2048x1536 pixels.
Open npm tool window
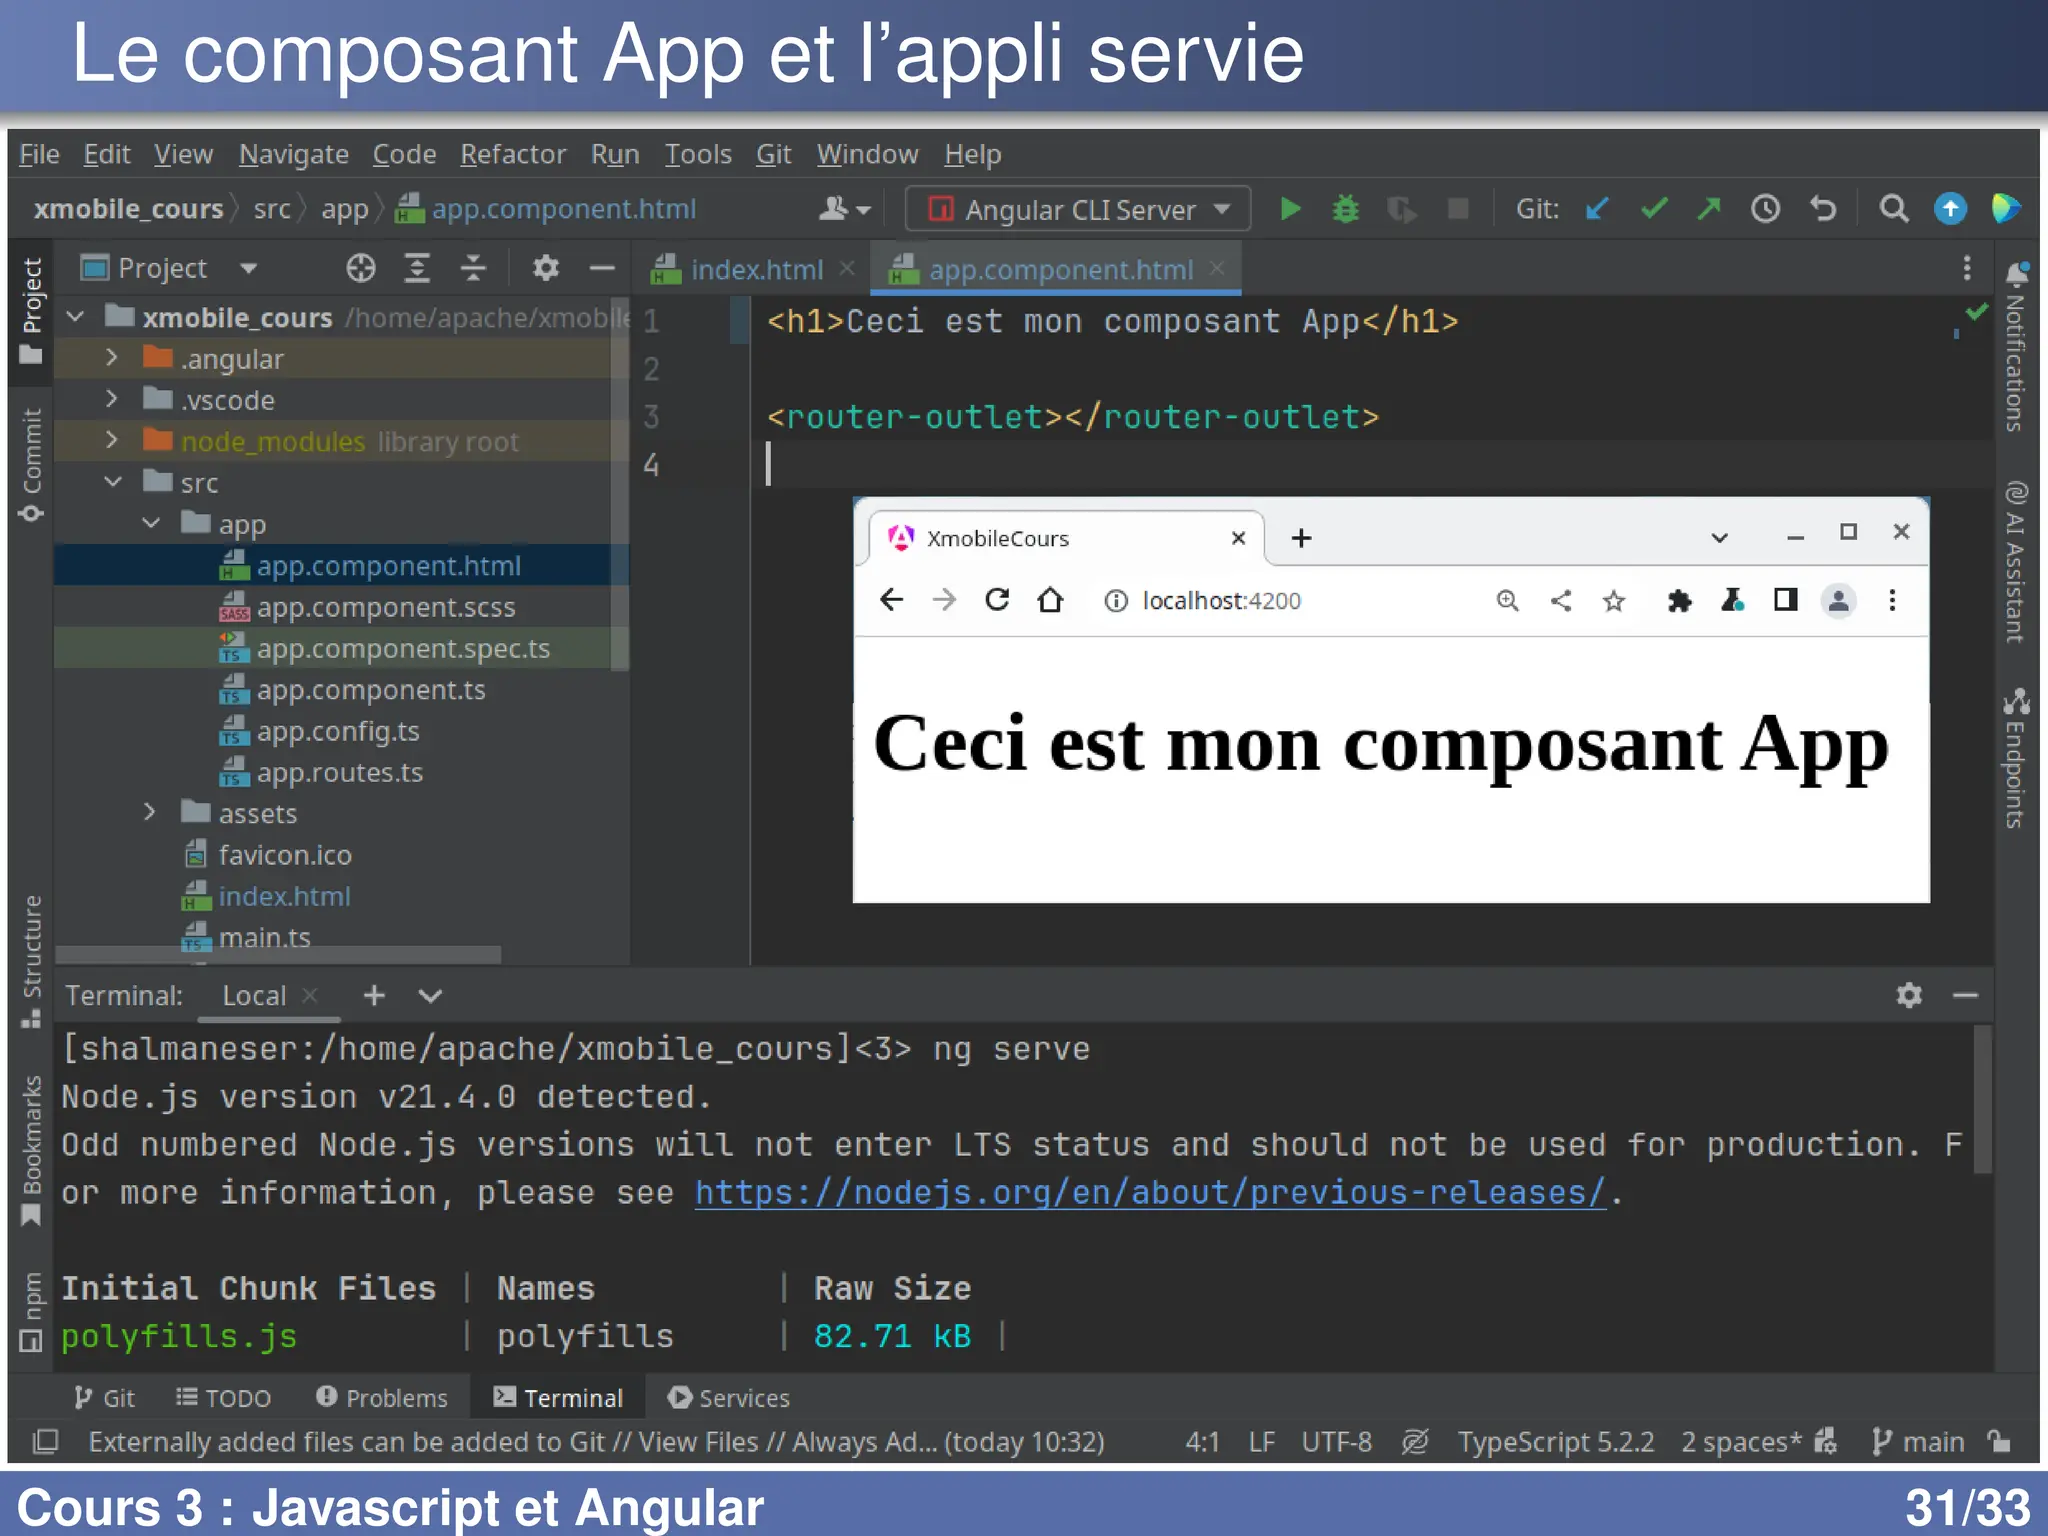31,1311
